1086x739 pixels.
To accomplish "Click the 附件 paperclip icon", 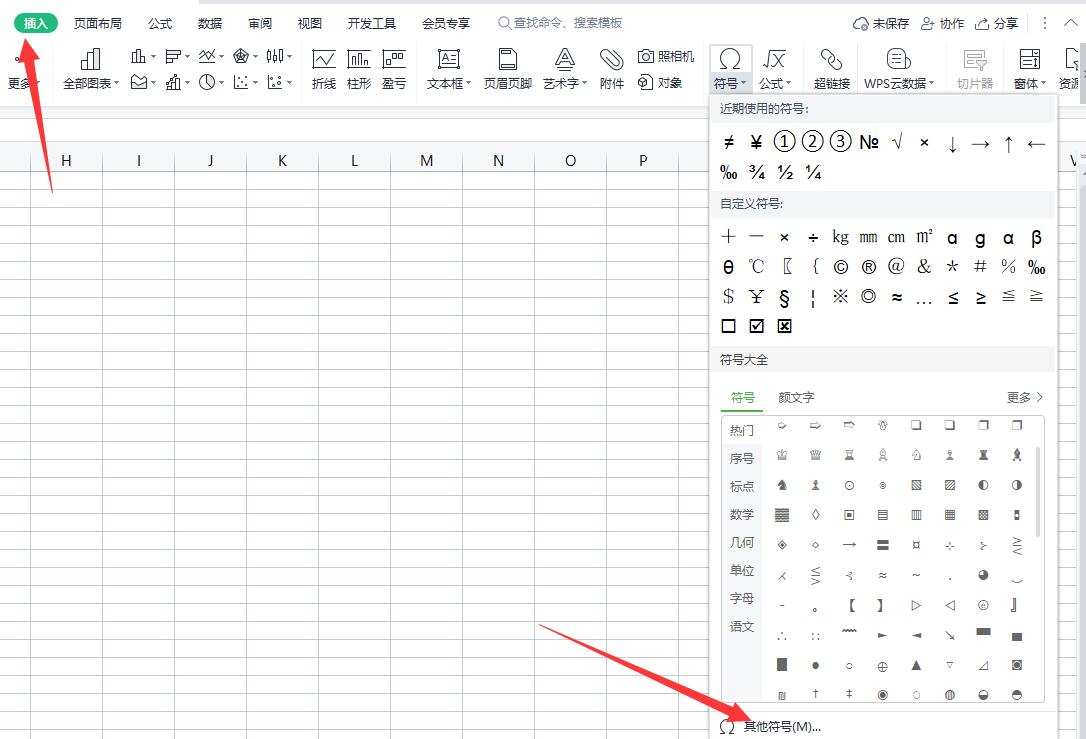I will 612,69.
